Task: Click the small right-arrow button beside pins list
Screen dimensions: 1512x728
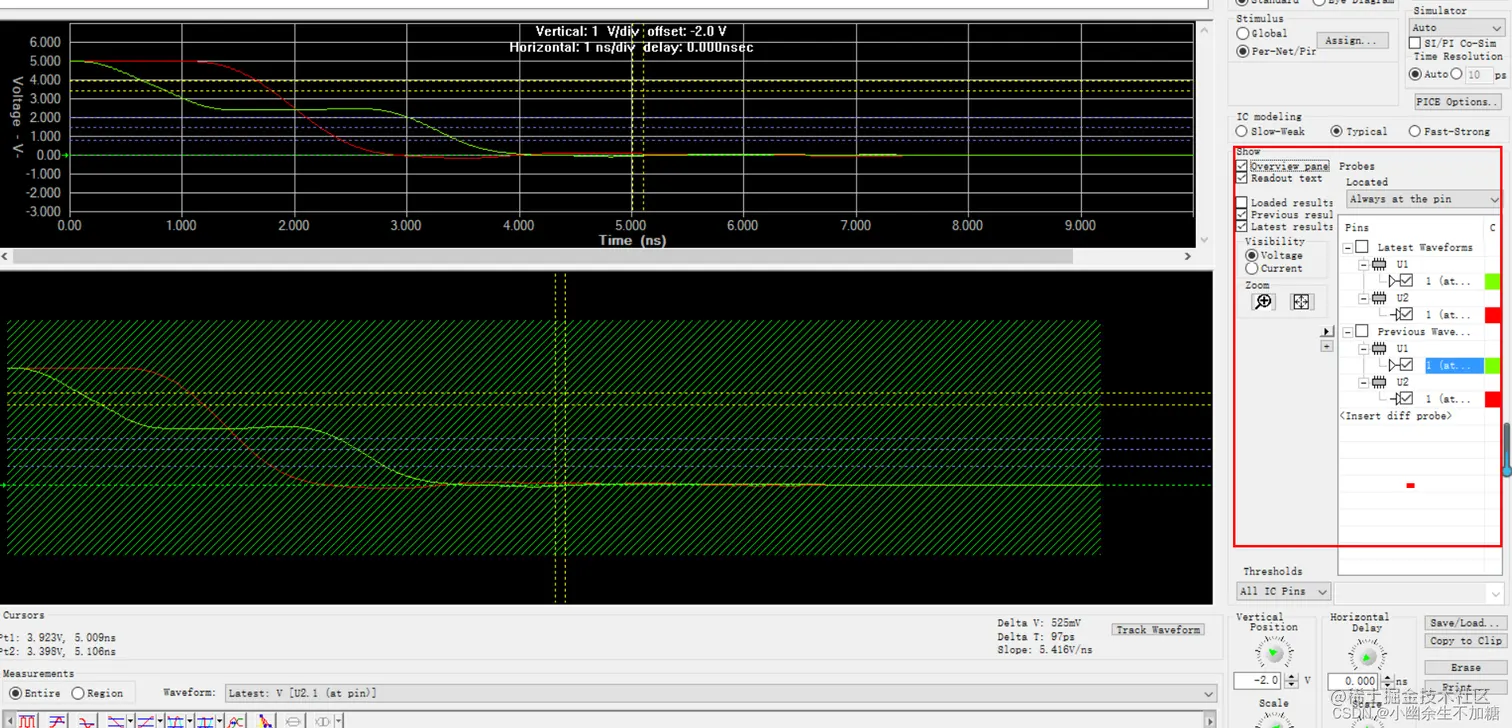Action: pos(1327,331)
